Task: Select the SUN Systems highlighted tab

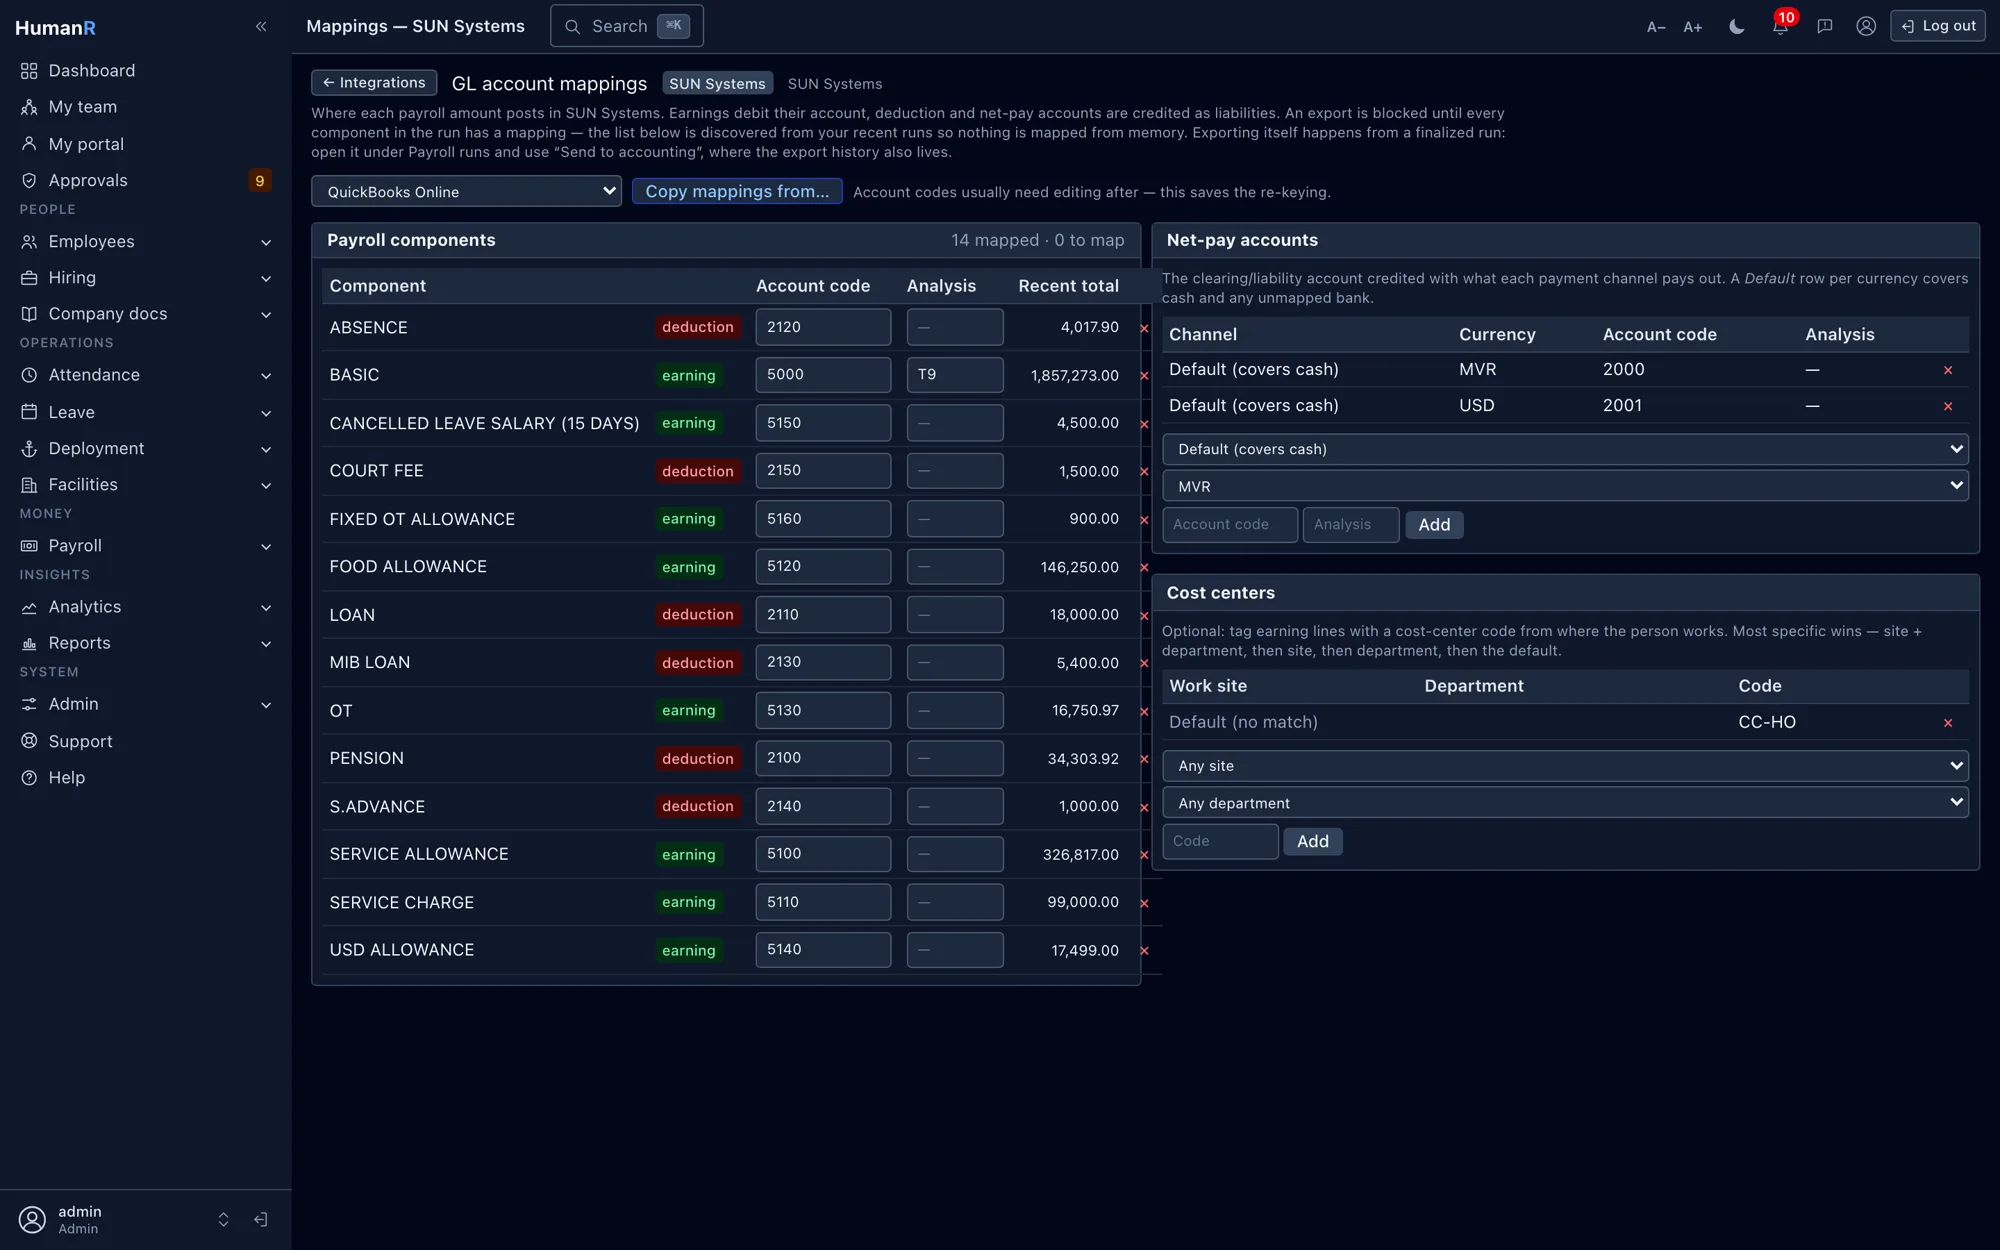Action: (x=717, y=84)
